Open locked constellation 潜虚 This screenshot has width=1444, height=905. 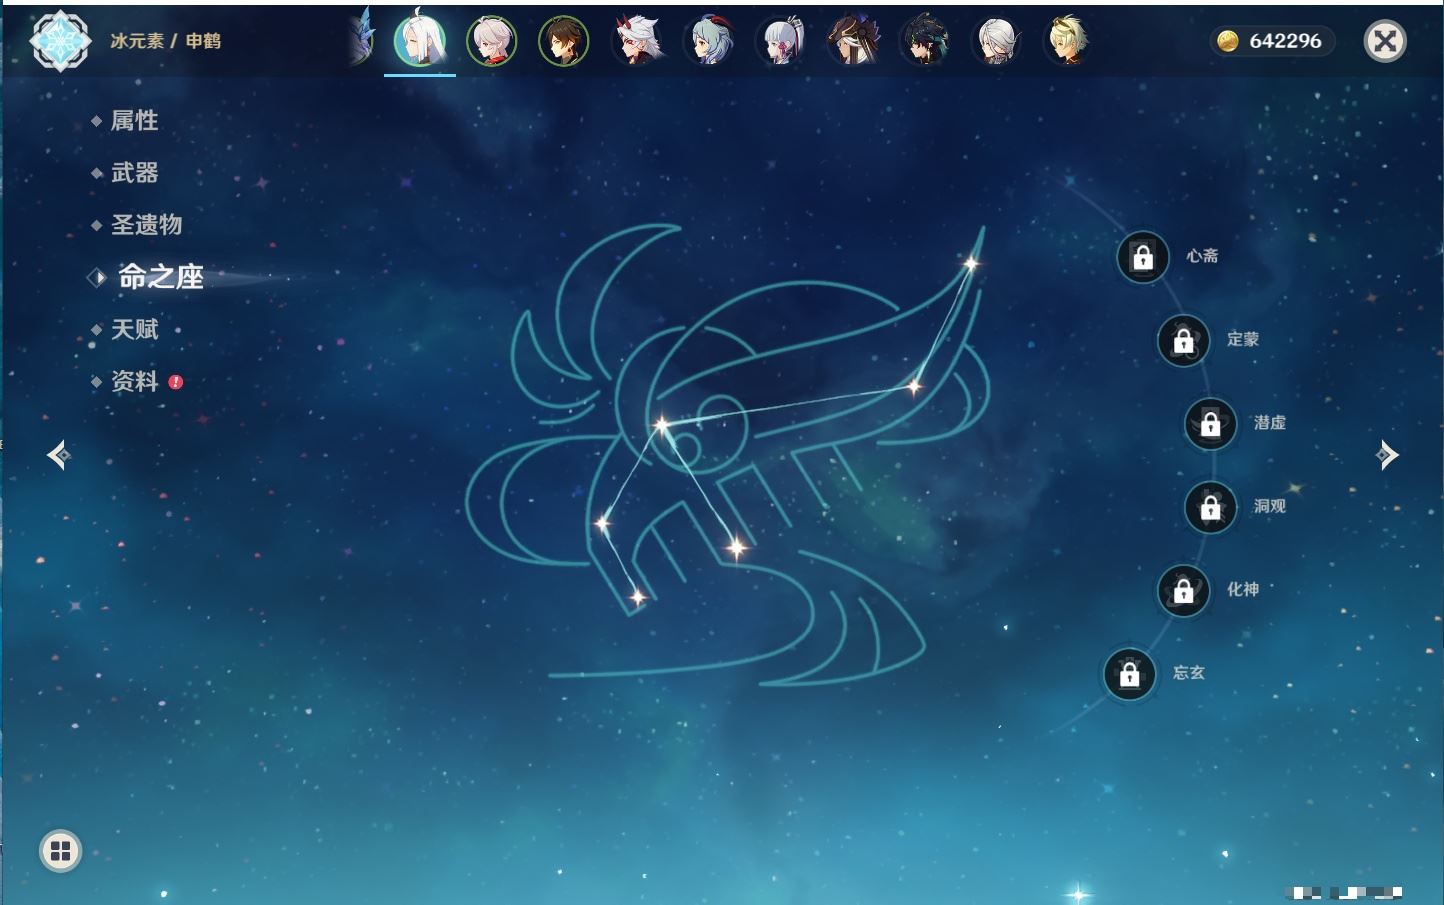[1211, 423]
